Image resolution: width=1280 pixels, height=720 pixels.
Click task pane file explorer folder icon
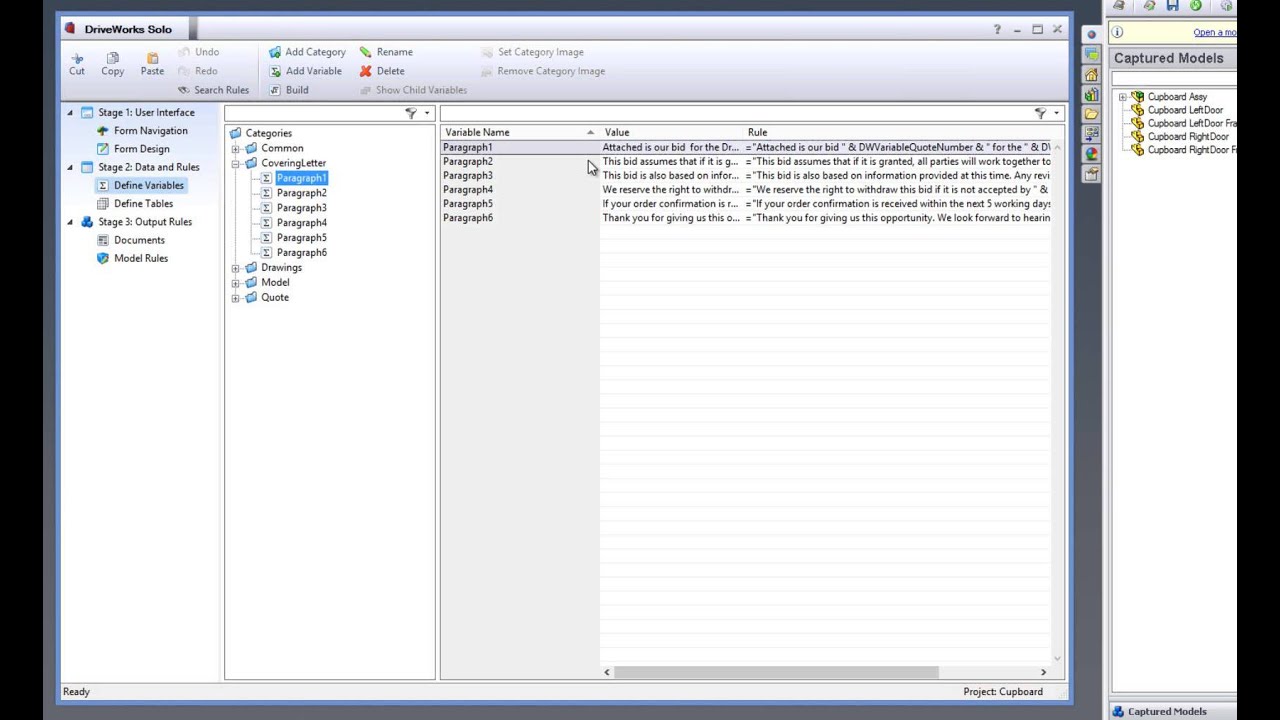click(x=1091, y=114)
